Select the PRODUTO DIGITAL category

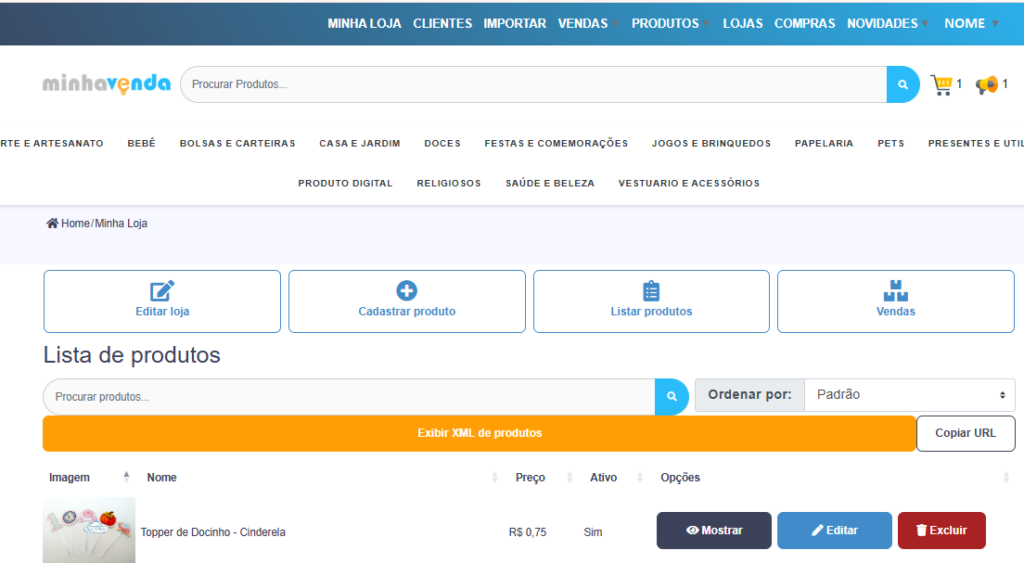345,183
